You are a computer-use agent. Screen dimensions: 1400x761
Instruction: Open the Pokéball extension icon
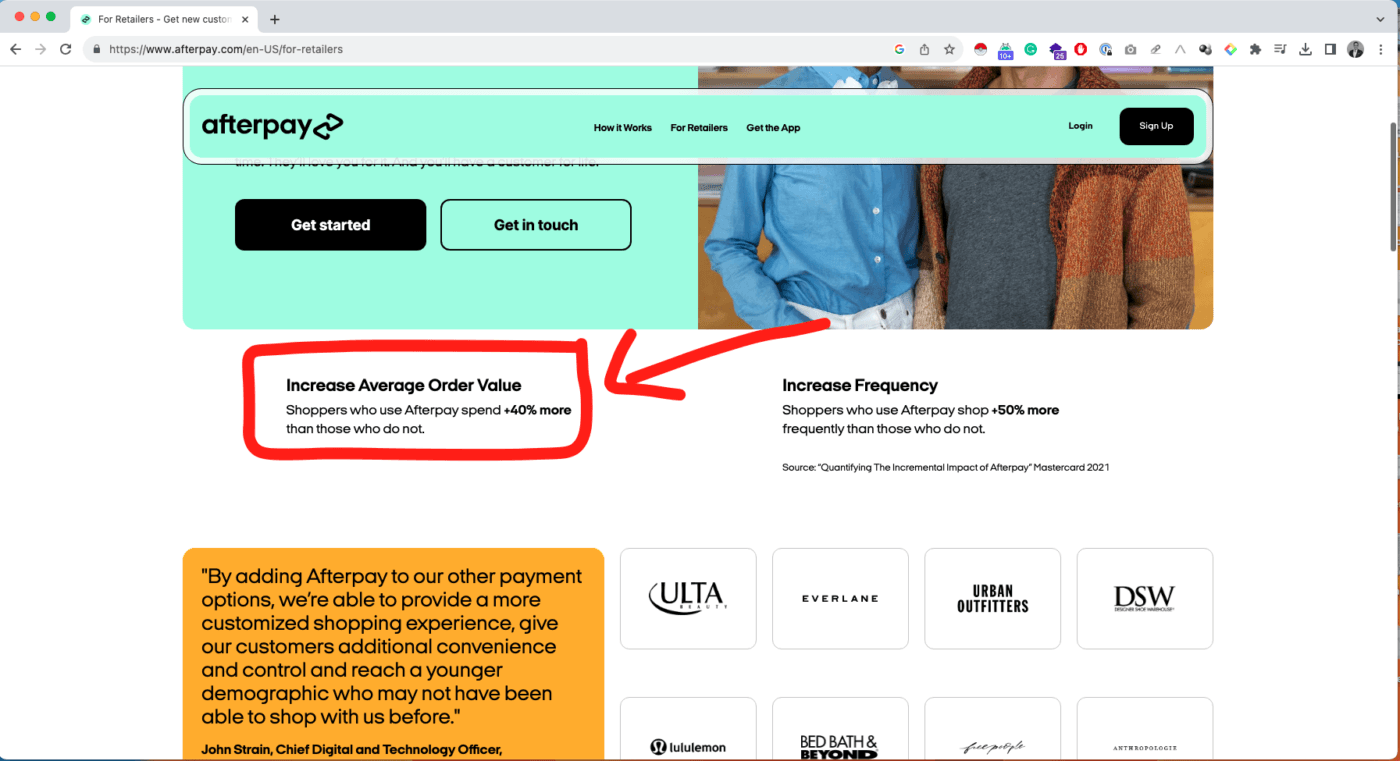980,48
